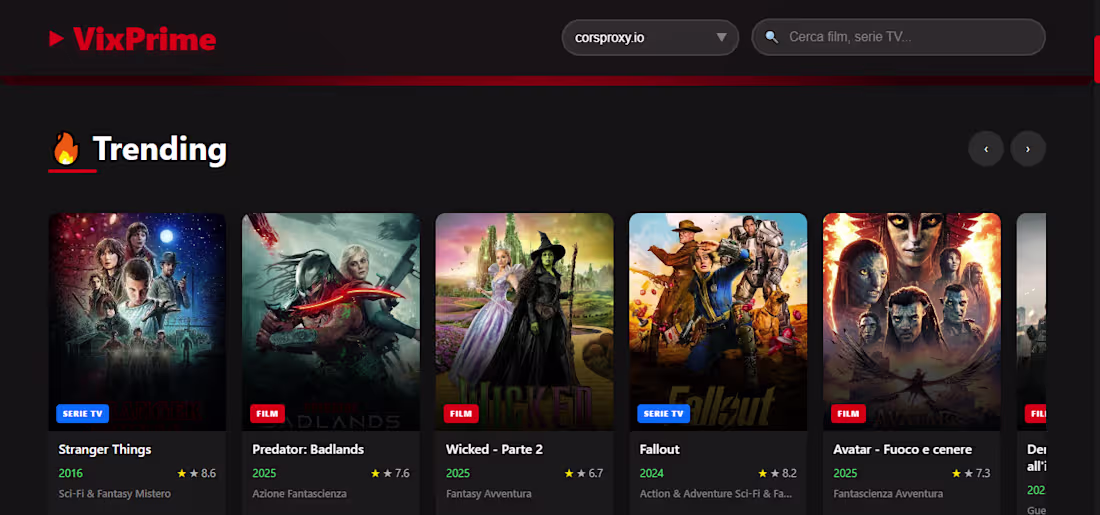Click the Trending fire emoji icon
1100x515 pixels.
click(x=66, y=148)
